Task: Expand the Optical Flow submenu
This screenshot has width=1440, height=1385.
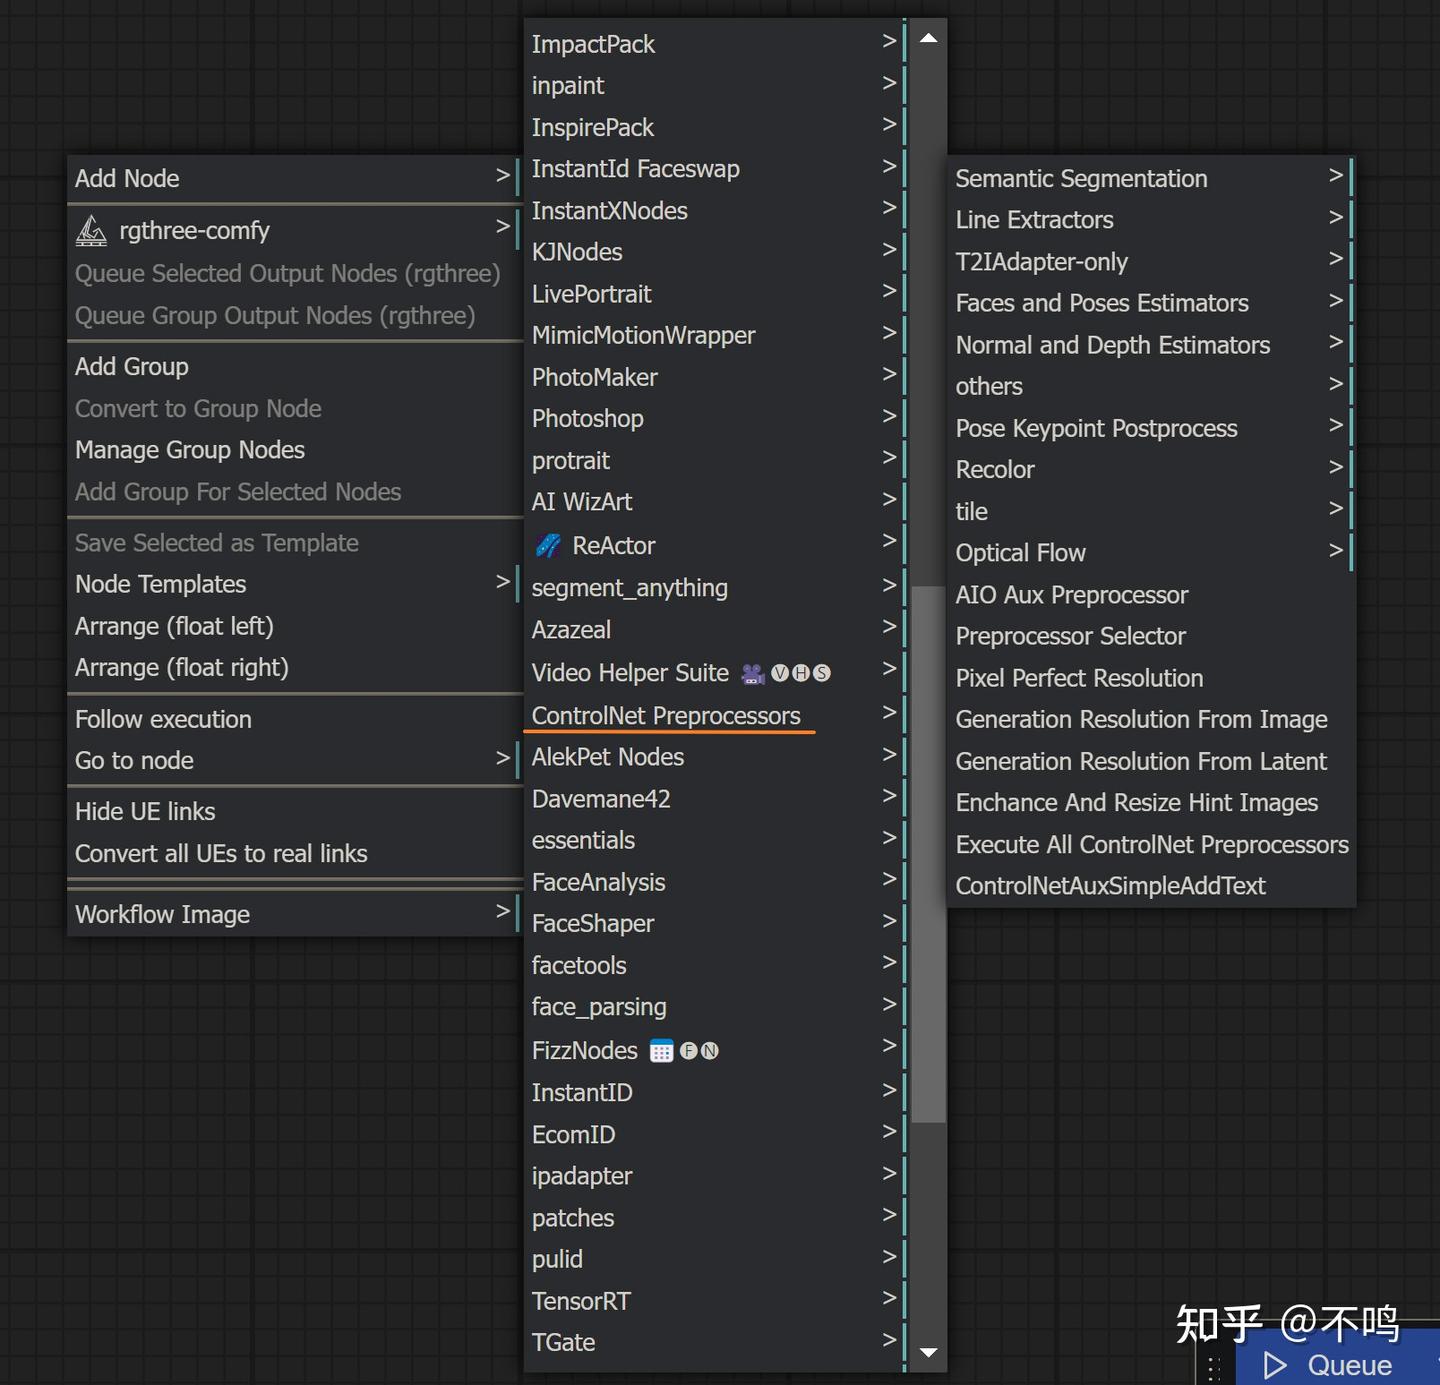Action: pos(1151,553)
